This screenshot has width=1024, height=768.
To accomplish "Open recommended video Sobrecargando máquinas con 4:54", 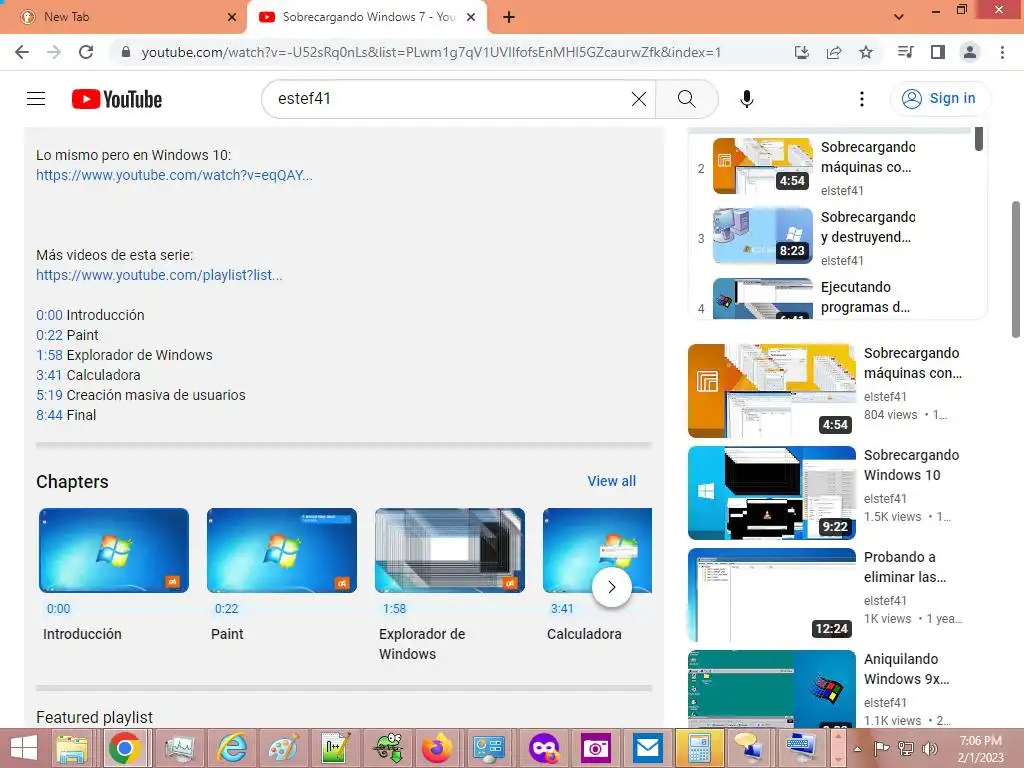I will [772, 391].
